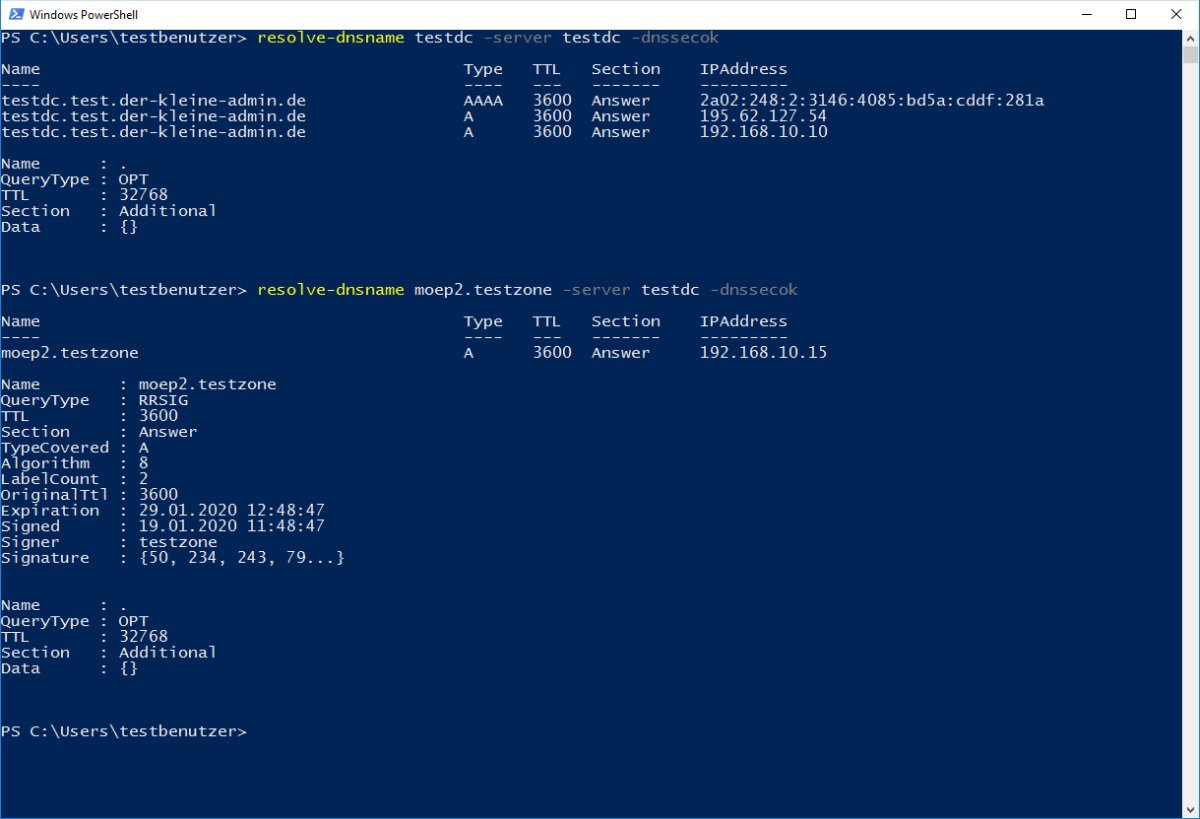Click the moep2.testzone A record entry
1200x819 pixels.
[x=70, y=352]
